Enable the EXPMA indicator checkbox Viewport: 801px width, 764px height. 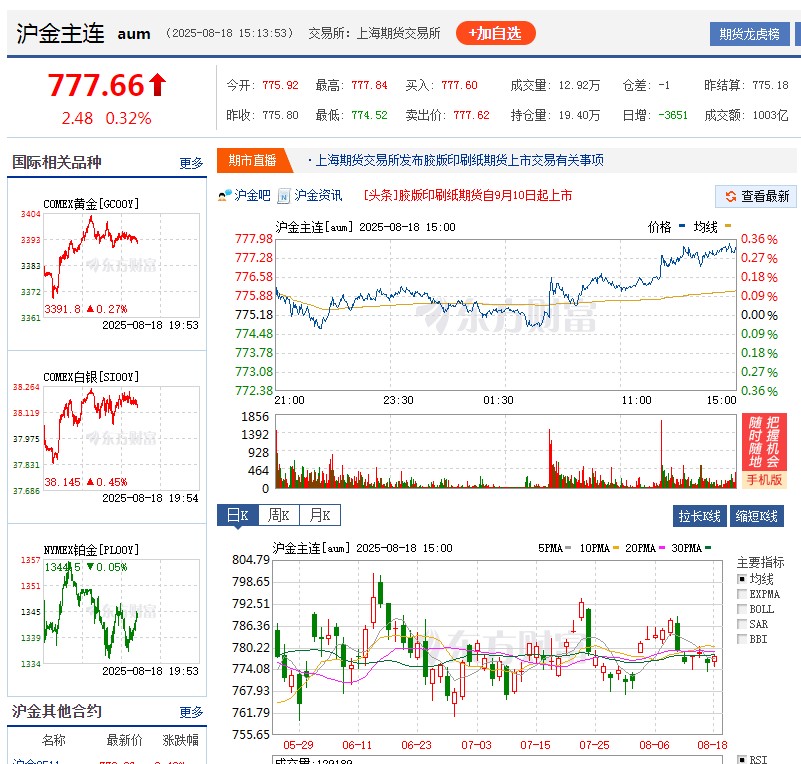(741, 593)
